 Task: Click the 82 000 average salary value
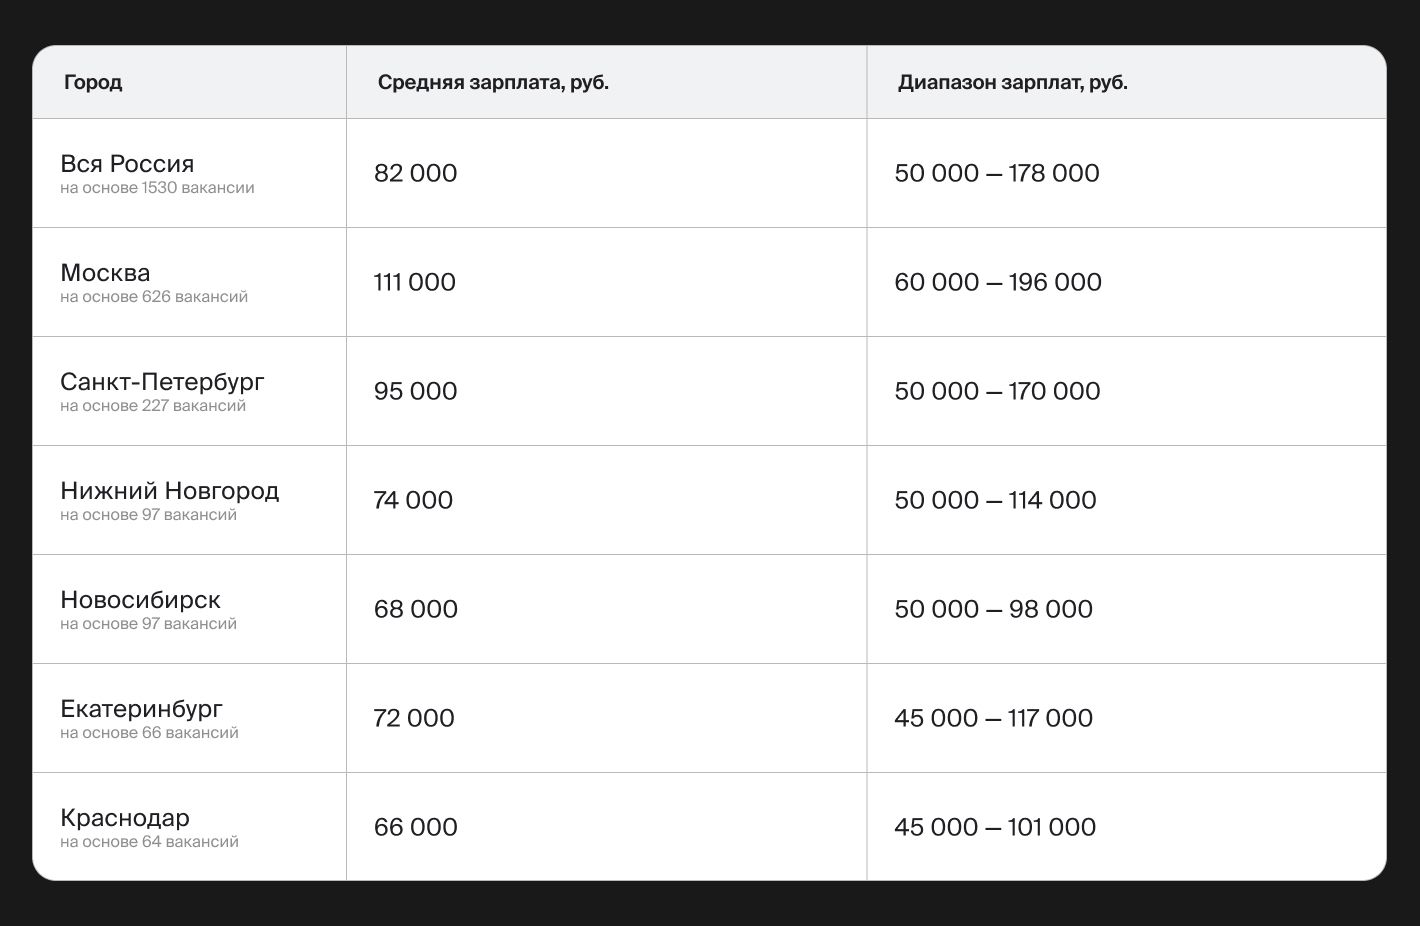click(x=415, y=173)
